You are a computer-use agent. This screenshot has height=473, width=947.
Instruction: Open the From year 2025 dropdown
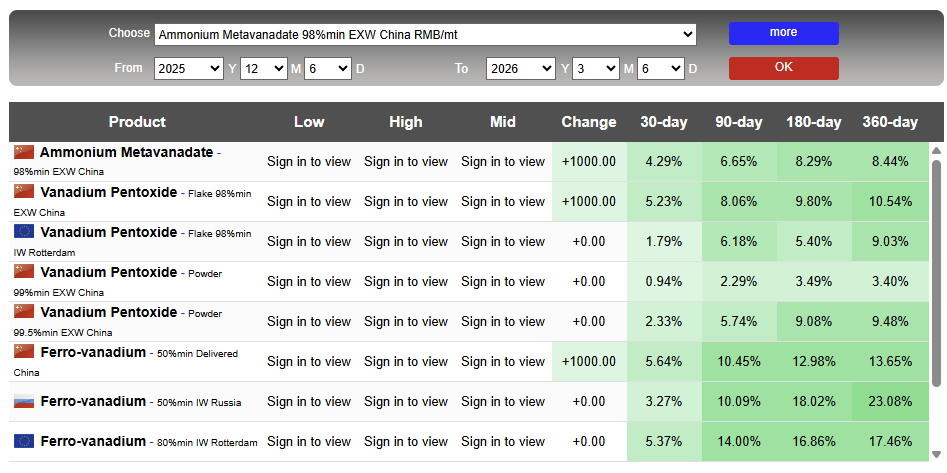(x=189, y=68)
